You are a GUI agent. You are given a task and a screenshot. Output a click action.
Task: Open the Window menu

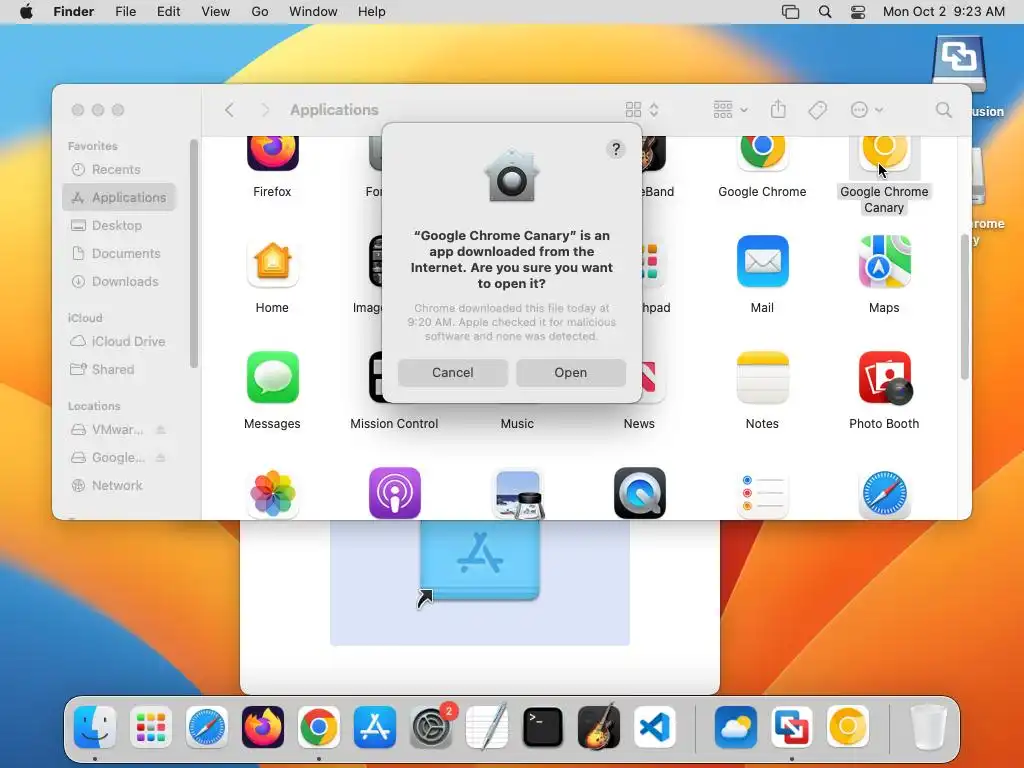coord(313,12)
